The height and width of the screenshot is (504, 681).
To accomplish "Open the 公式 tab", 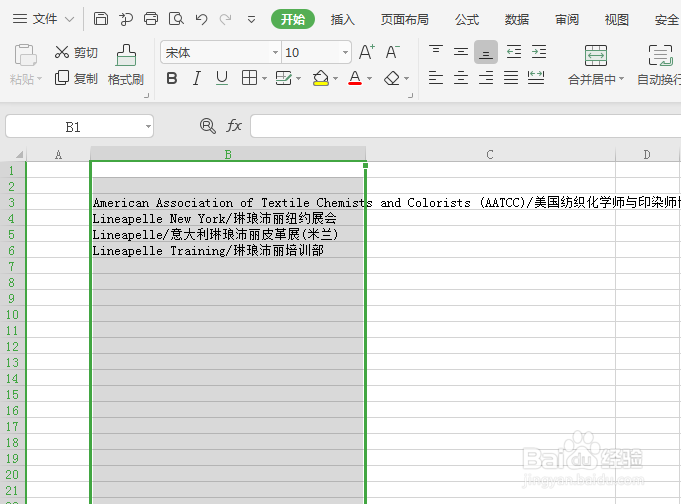I will pos(467,20).
